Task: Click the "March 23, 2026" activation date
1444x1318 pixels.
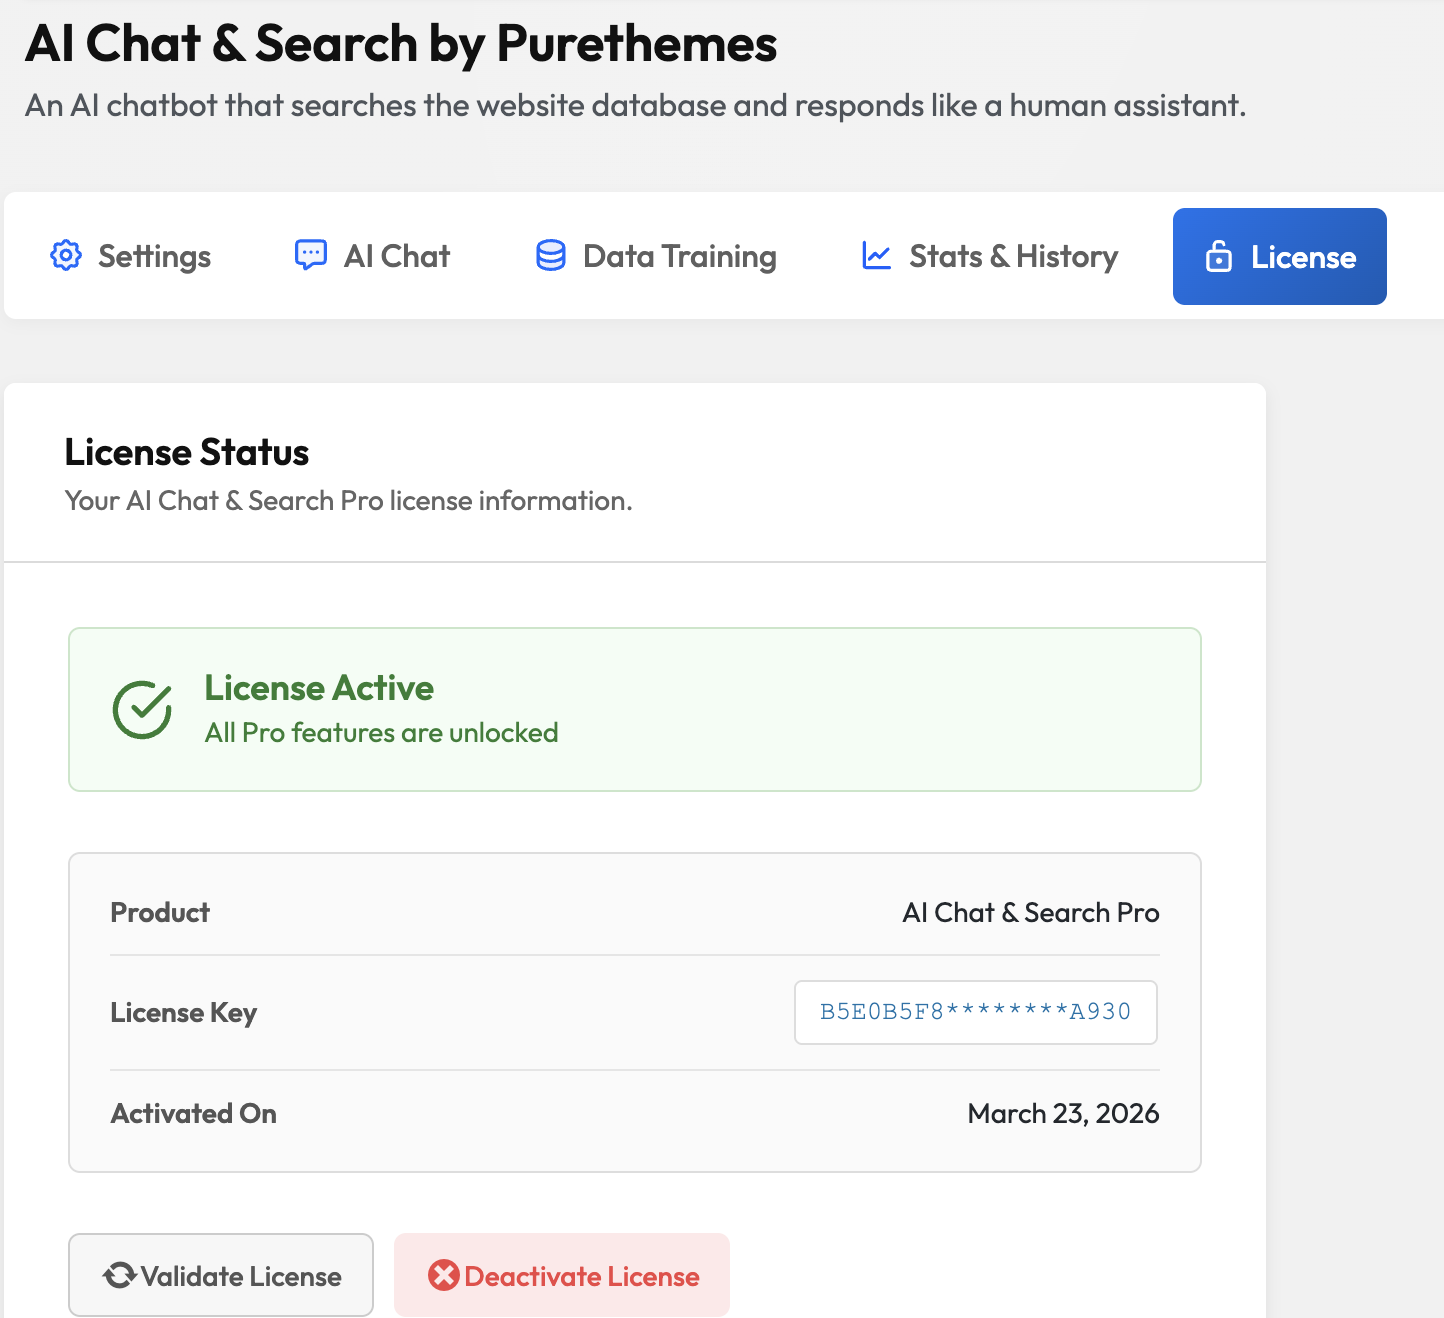Action: coord(1063,1113)
